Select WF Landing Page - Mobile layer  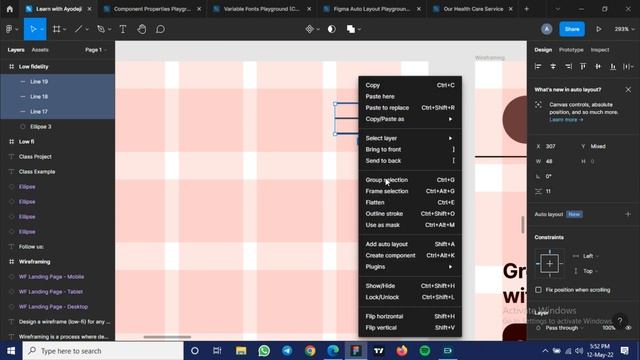coord(58,277)
